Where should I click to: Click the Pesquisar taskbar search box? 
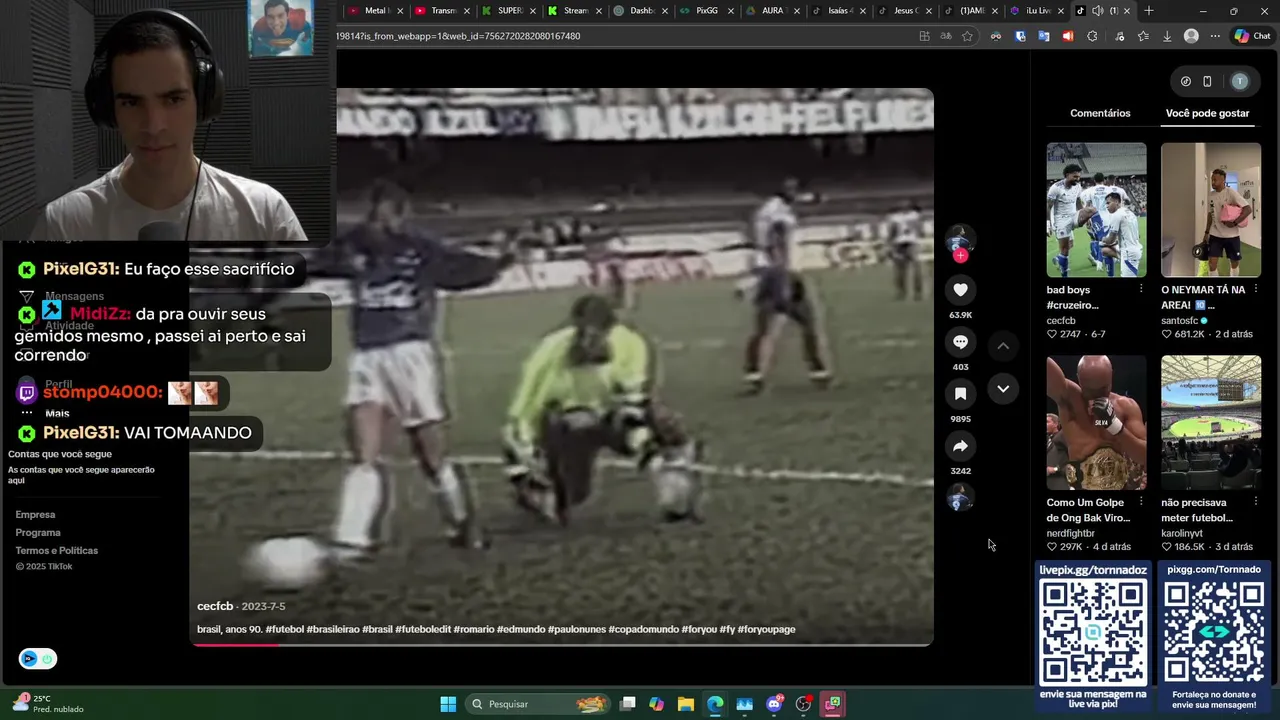pyautogui.click(x=538, y=704)
